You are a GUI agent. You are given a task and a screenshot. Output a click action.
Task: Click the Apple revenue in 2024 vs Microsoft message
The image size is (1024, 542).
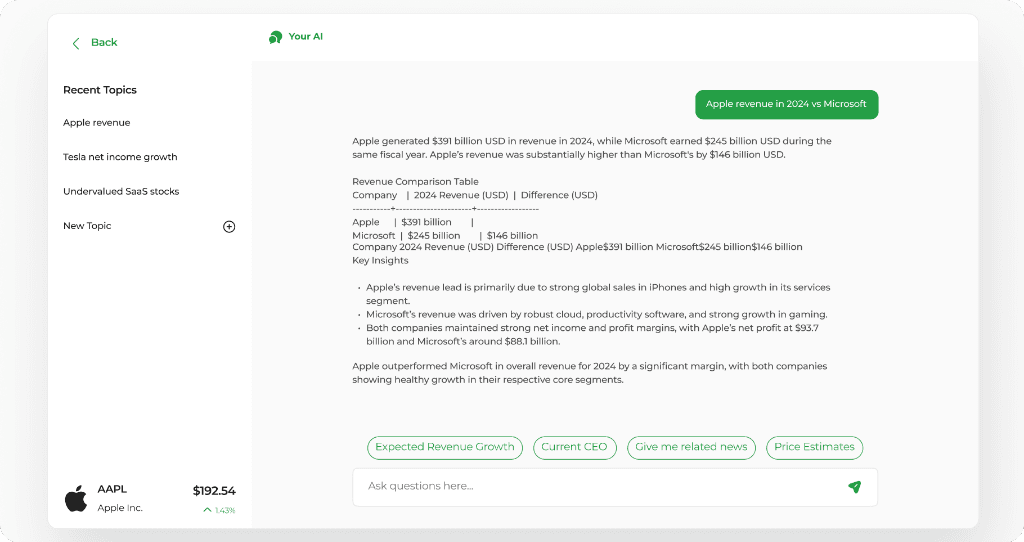(786, 104)
